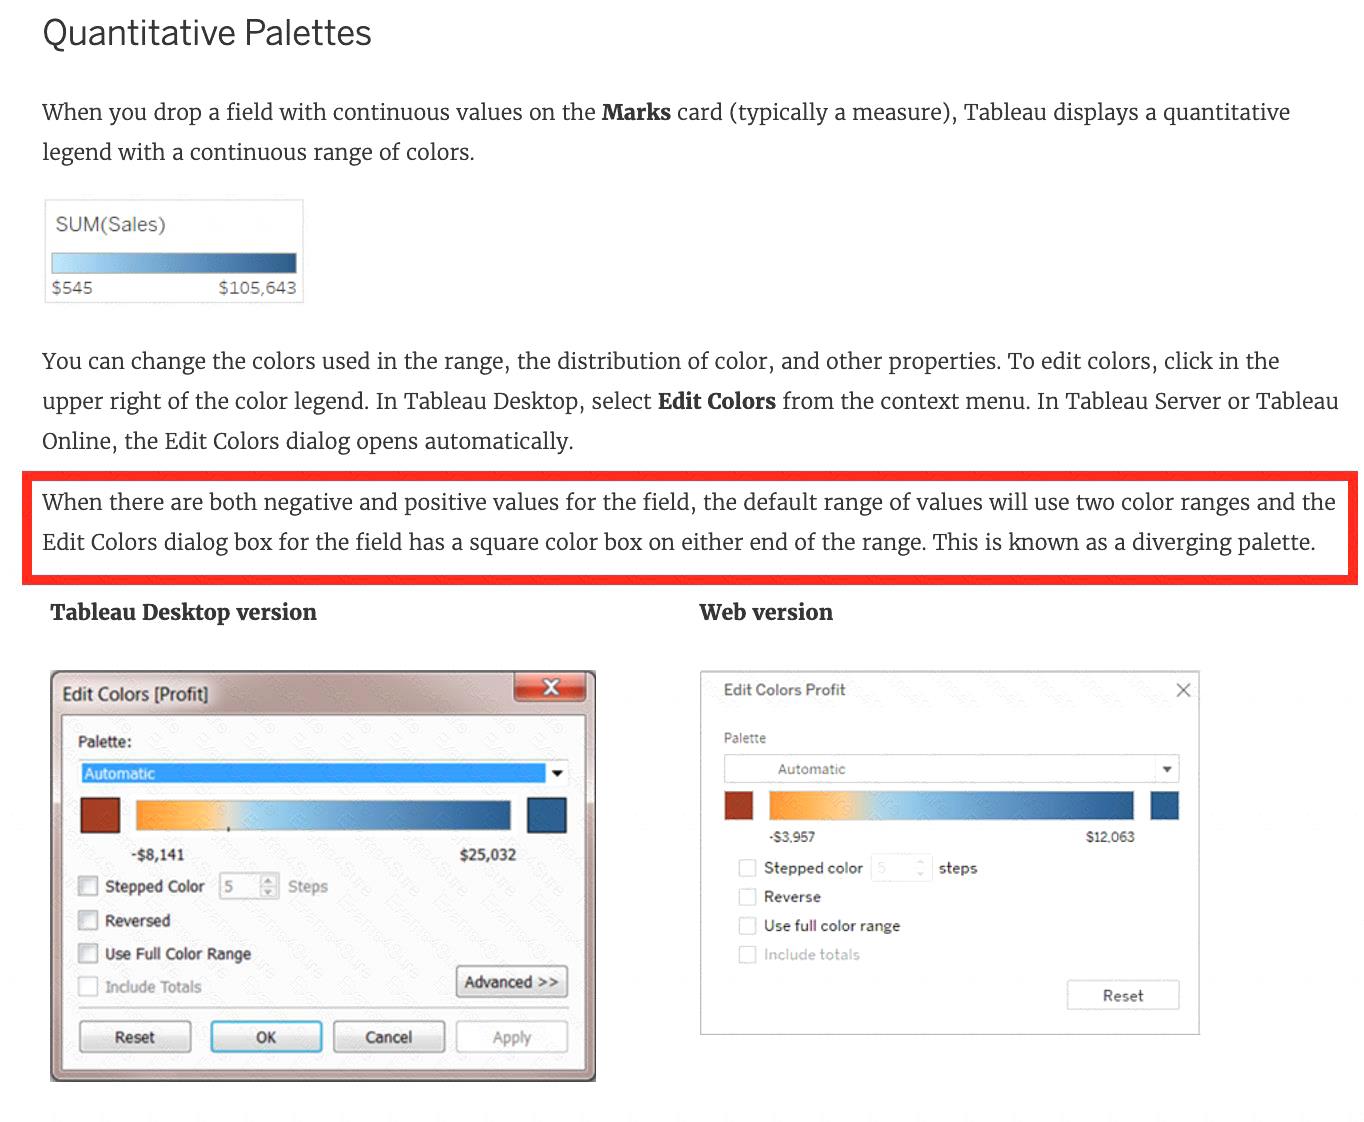Screen dimensions: 1364x1122
Task: Click the Cancel button
Action: (x=388, y=1037)
